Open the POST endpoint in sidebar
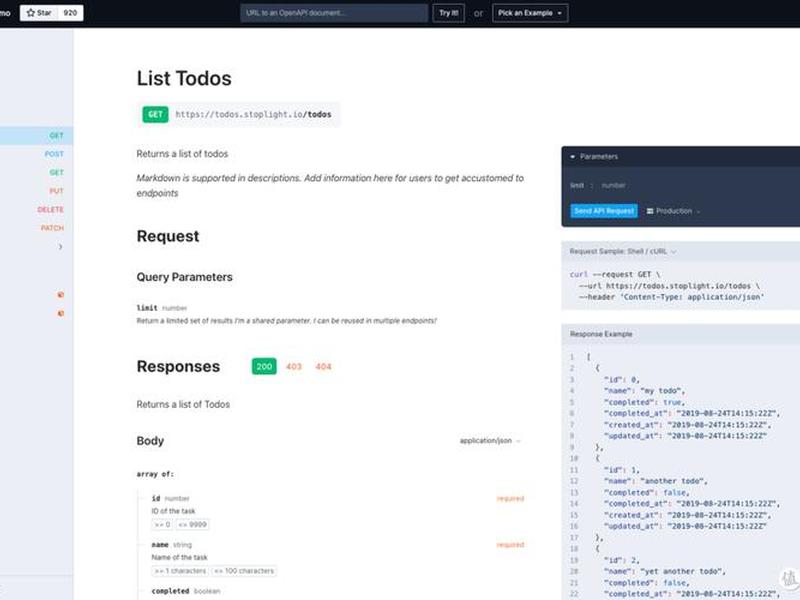800x600 pixels. pyautogui.click(x=54, y=154)
